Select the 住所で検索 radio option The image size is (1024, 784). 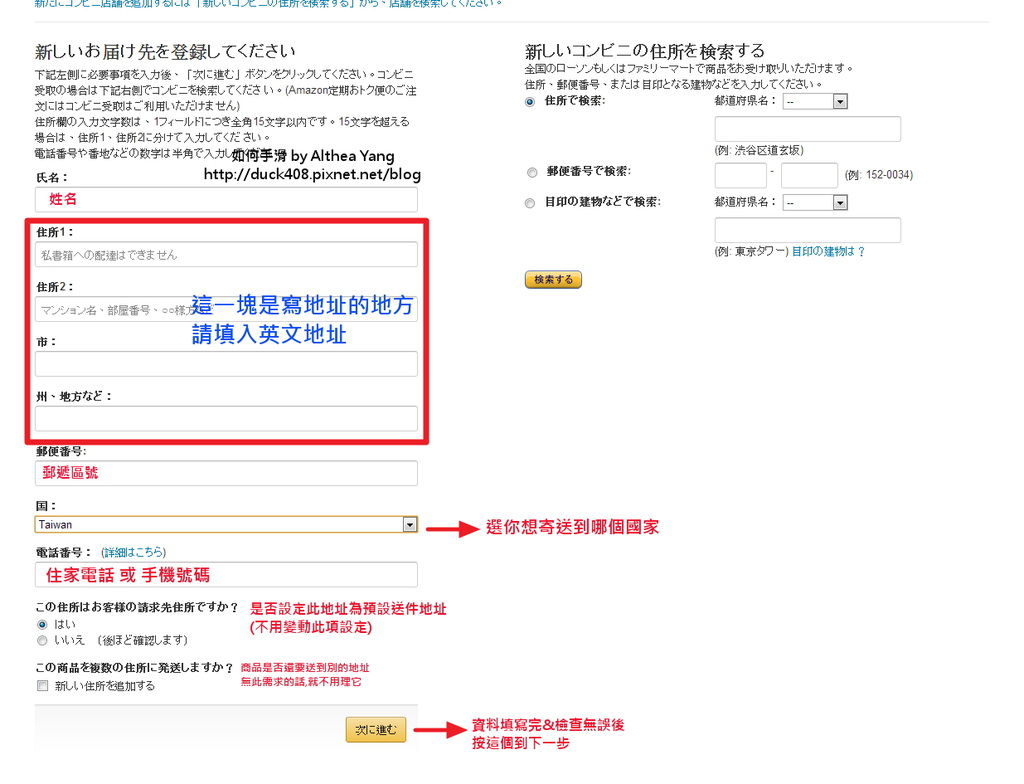(x=530, y=102)
